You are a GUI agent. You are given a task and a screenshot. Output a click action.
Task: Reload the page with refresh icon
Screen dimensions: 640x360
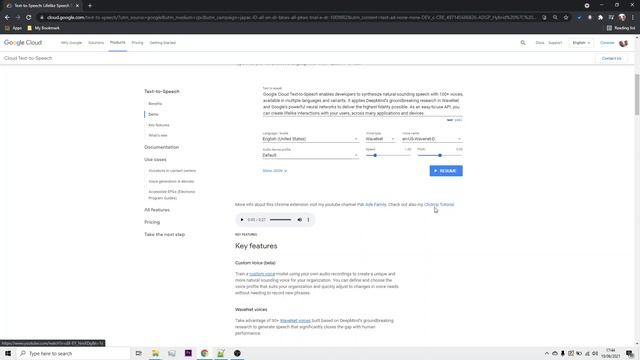(29, 18)
